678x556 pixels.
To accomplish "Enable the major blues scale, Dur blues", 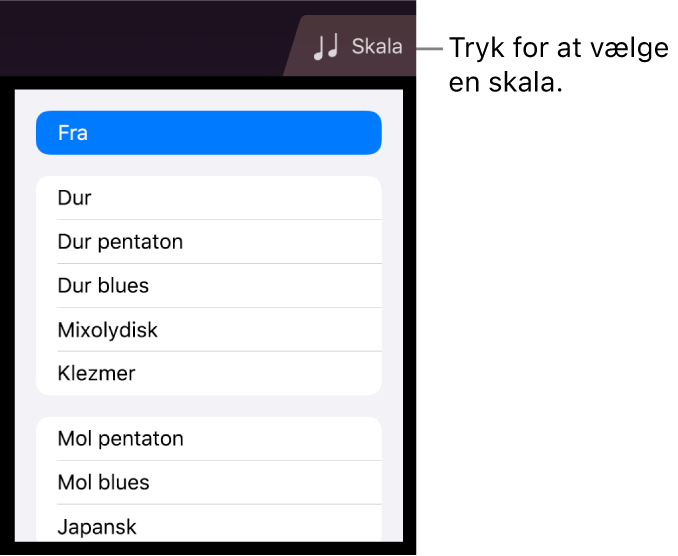I will [208, 286].
